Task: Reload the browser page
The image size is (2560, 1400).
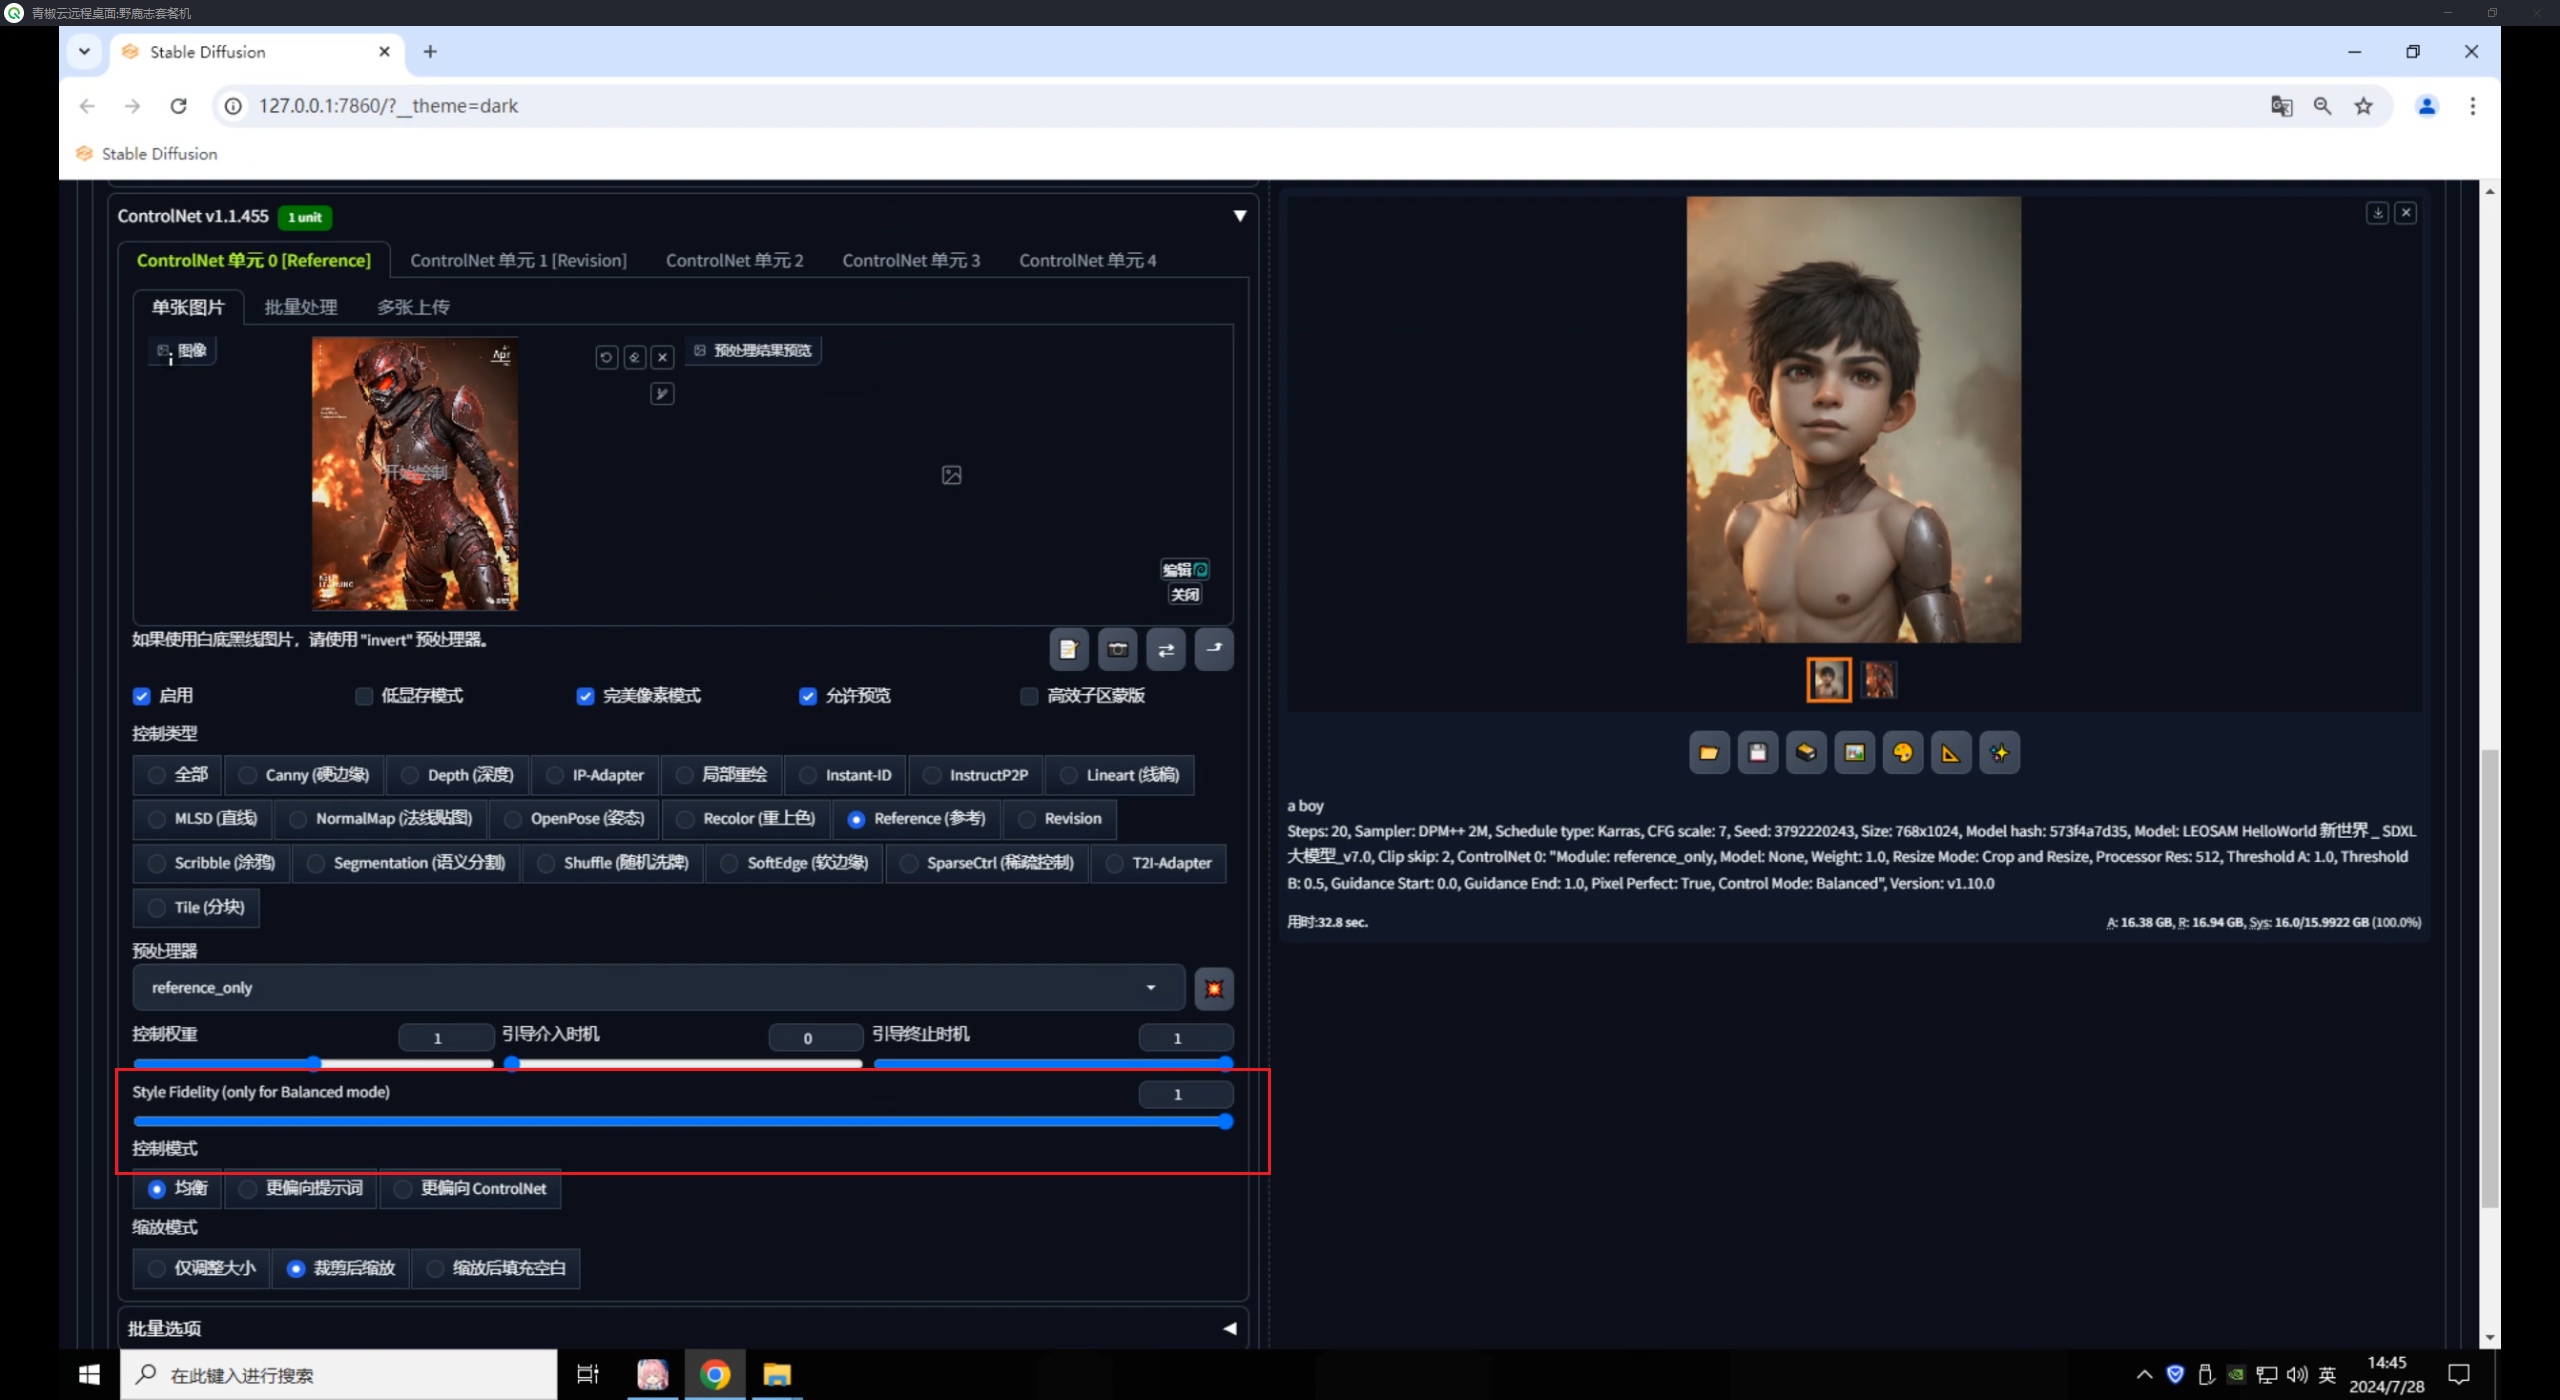Action: click(178, 106)
